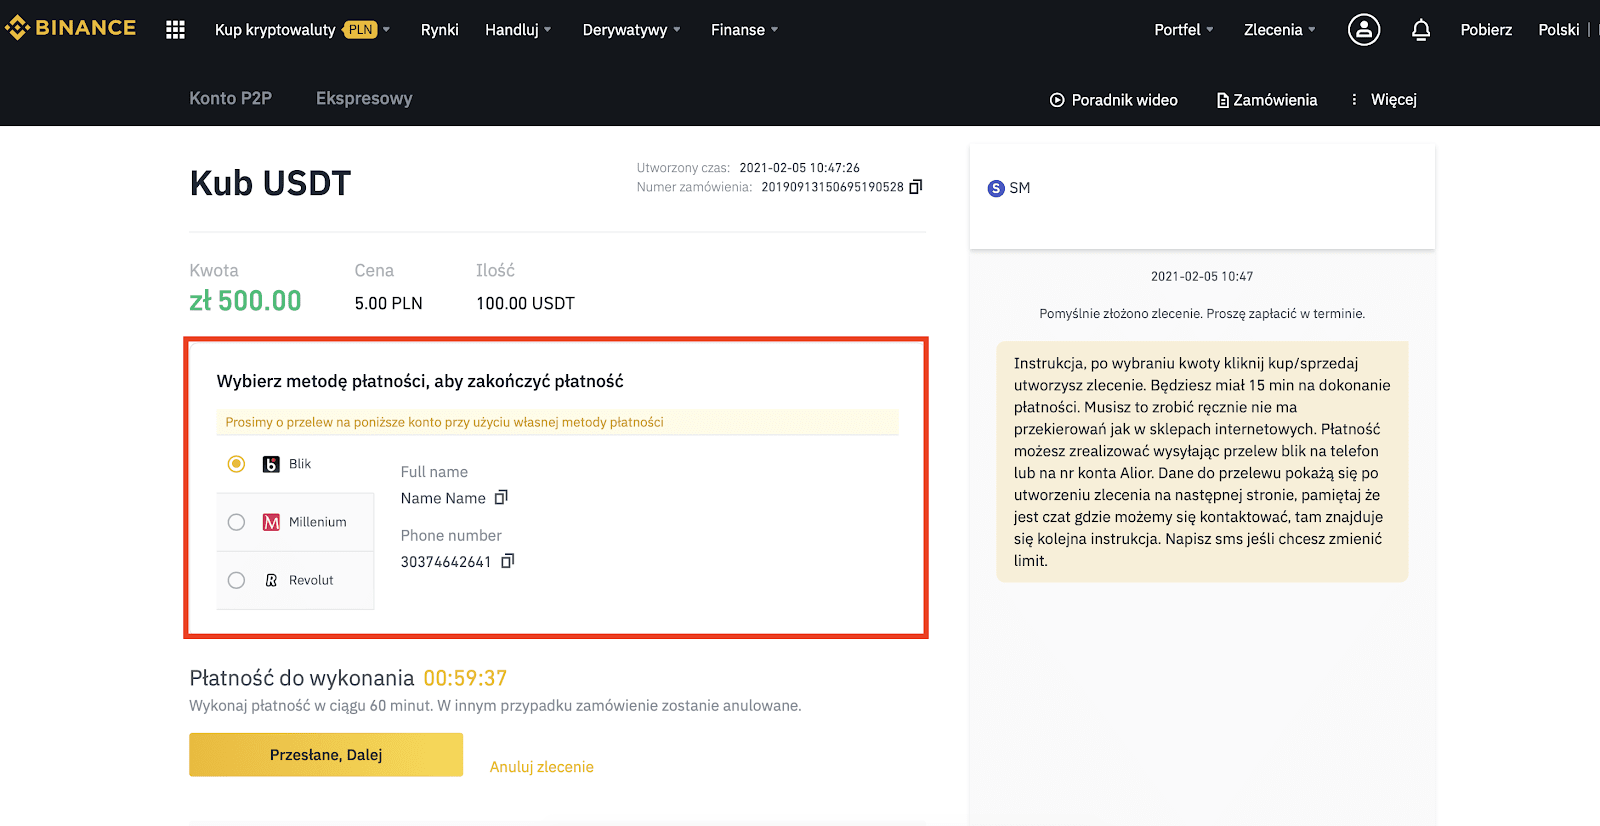Click the created time 2021-02-05 10:47:26

point(799,168)
